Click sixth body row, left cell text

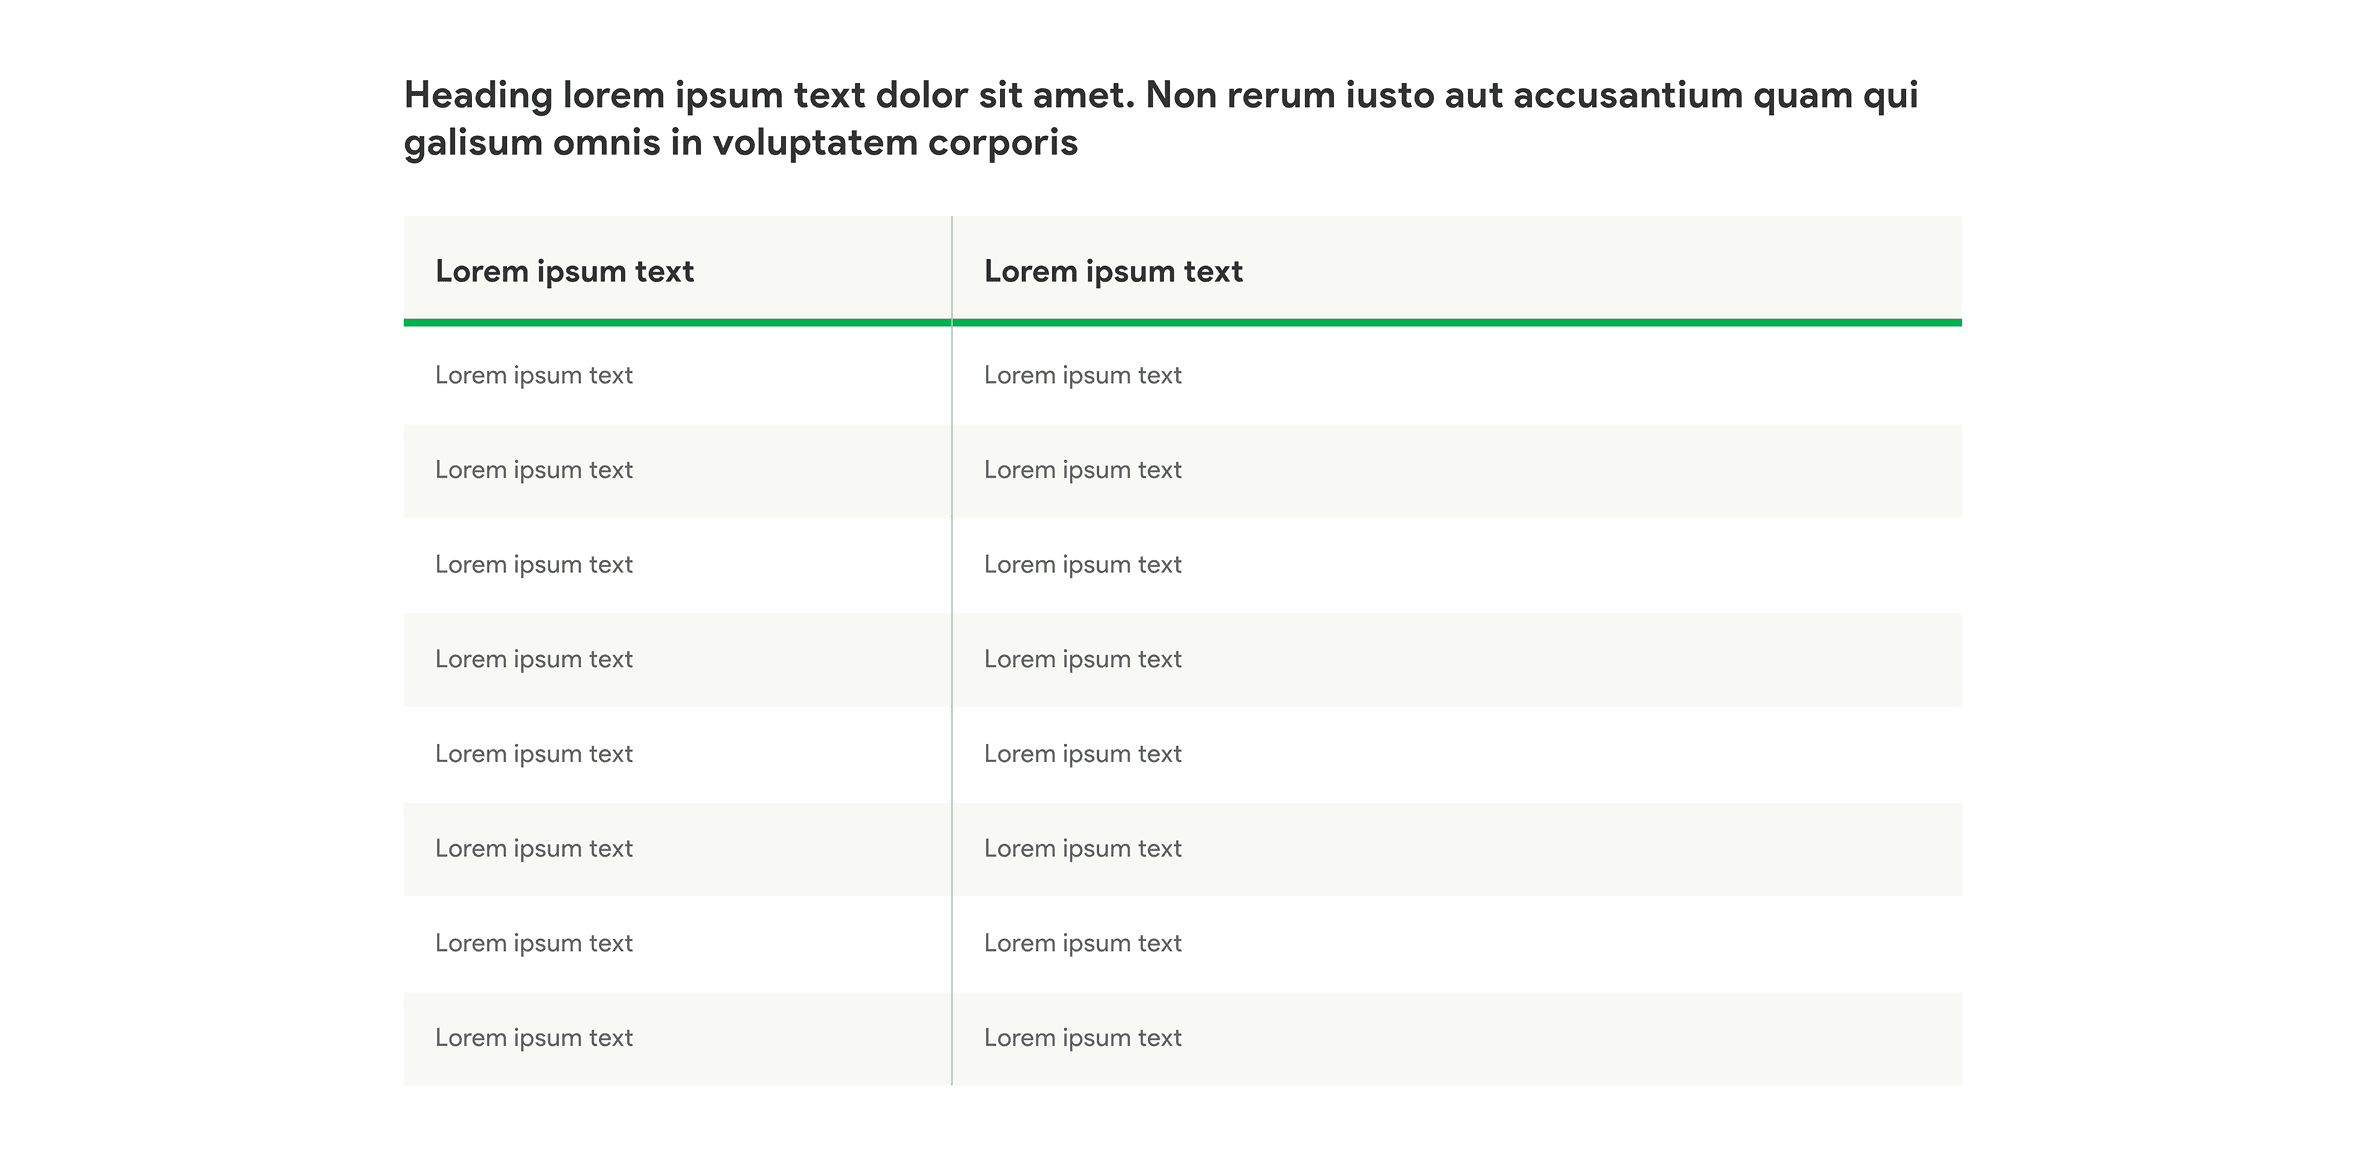pyautogui.click(x=534, y=848)
